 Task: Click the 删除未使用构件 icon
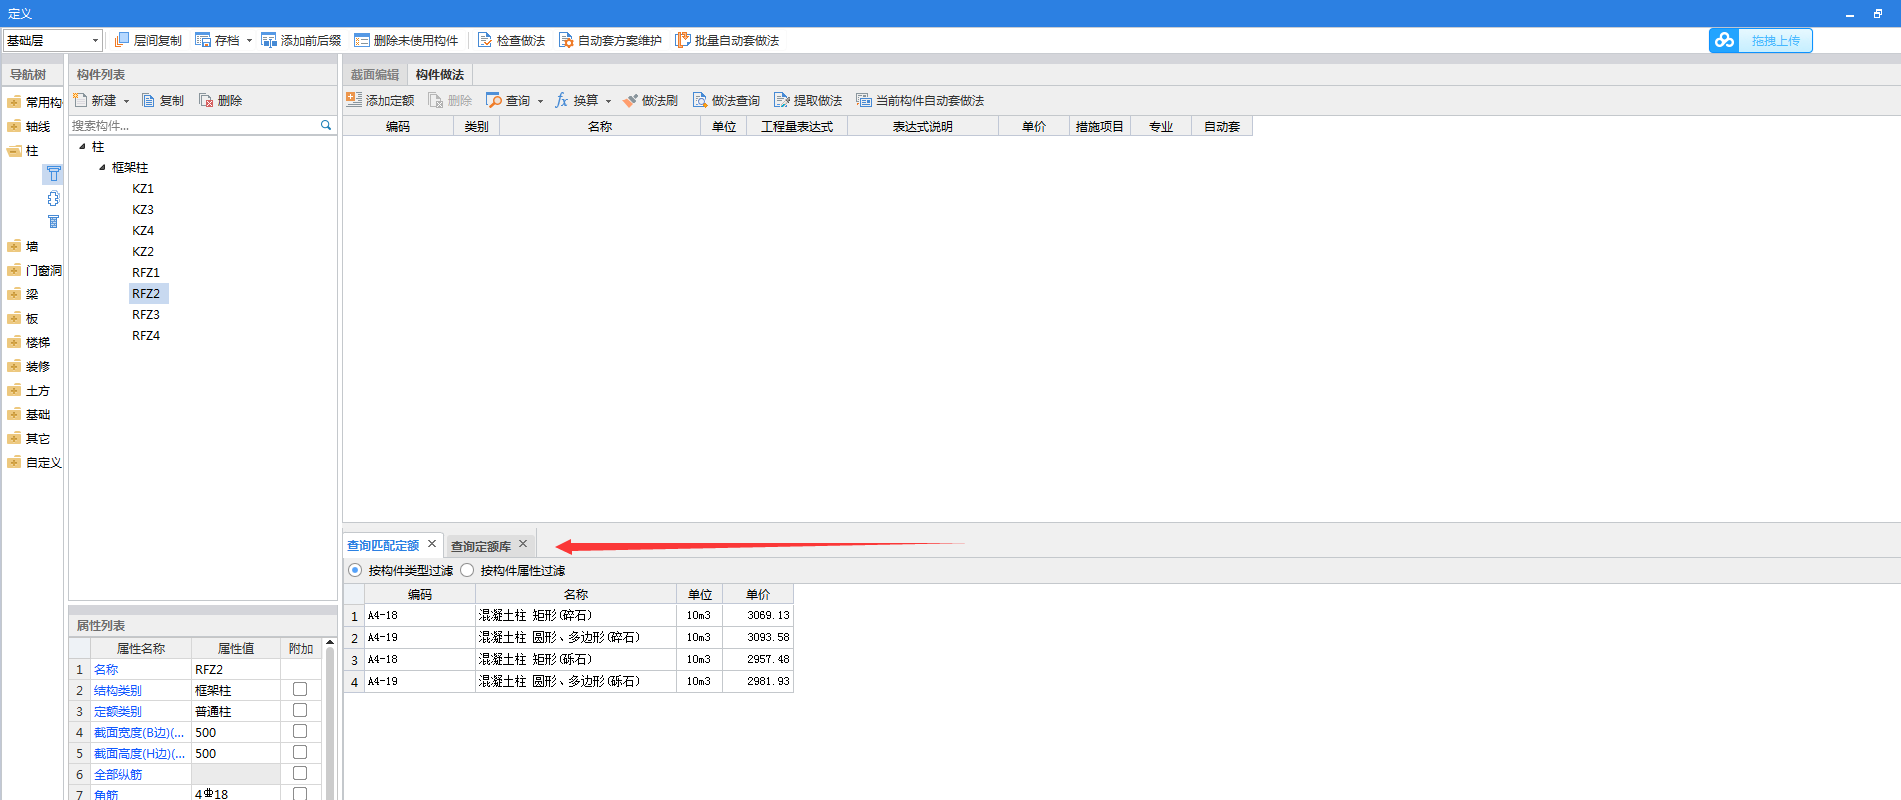point(362,40)
